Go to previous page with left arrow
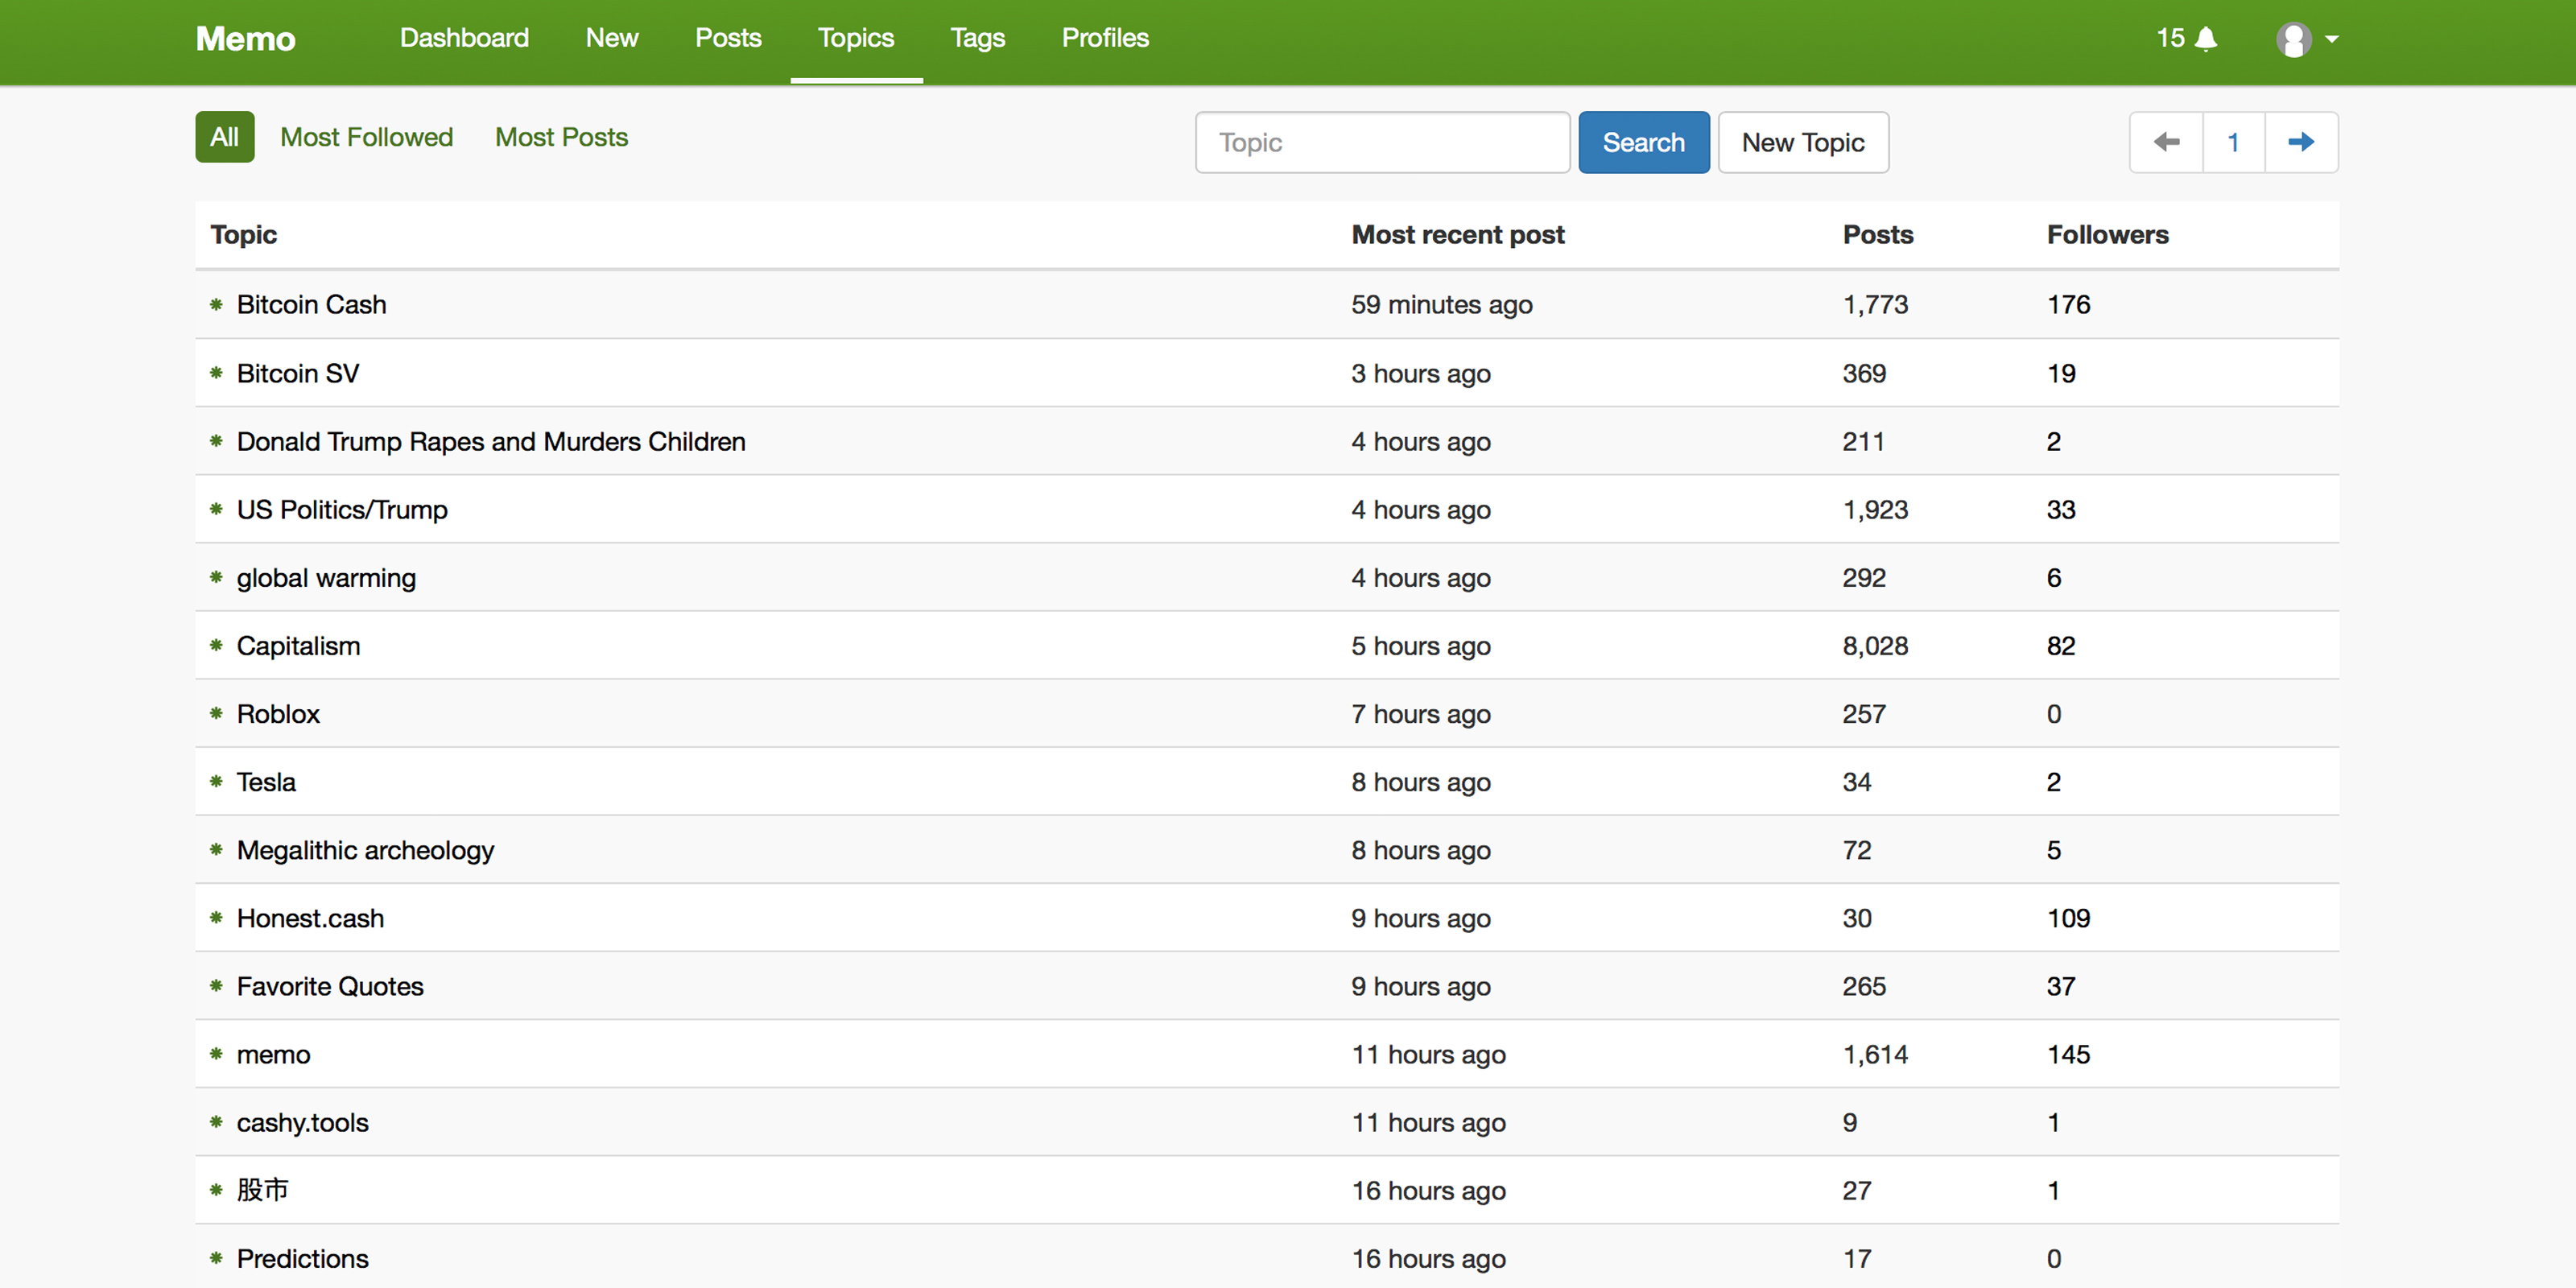Image resolution: width=2576 pixels, height=1288 pixels. tap(2166, 142)
